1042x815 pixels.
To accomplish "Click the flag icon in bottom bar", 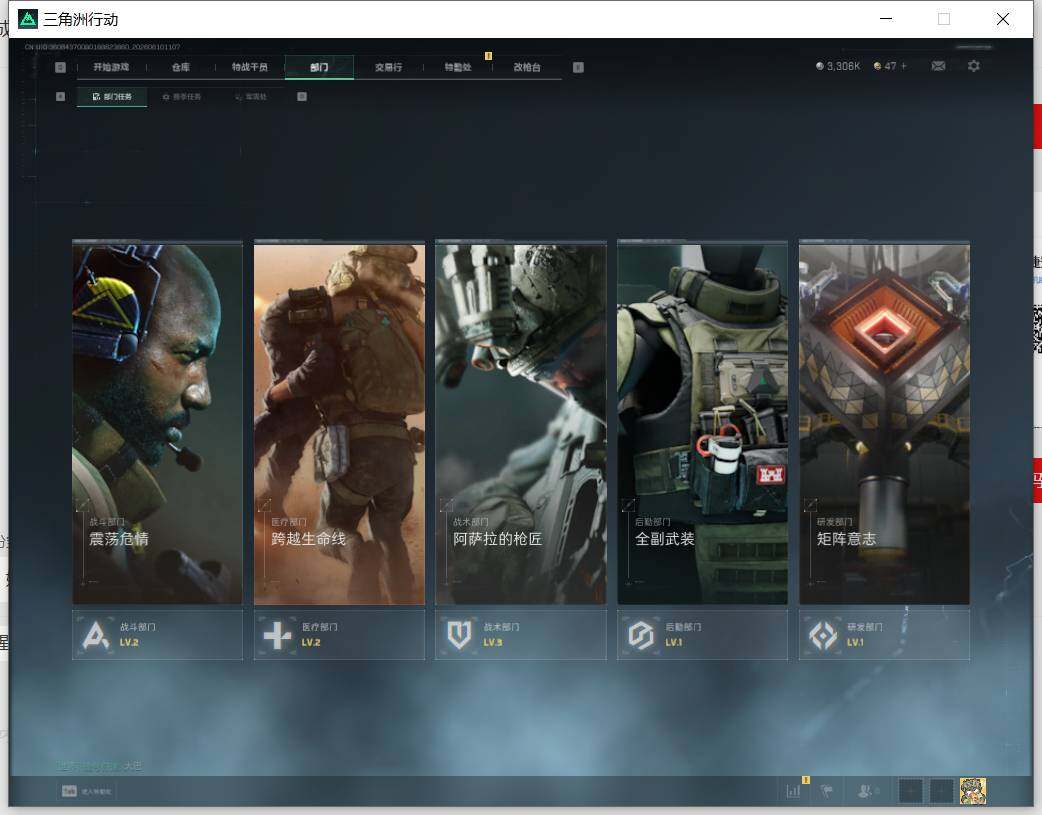I will pos(827,791).
